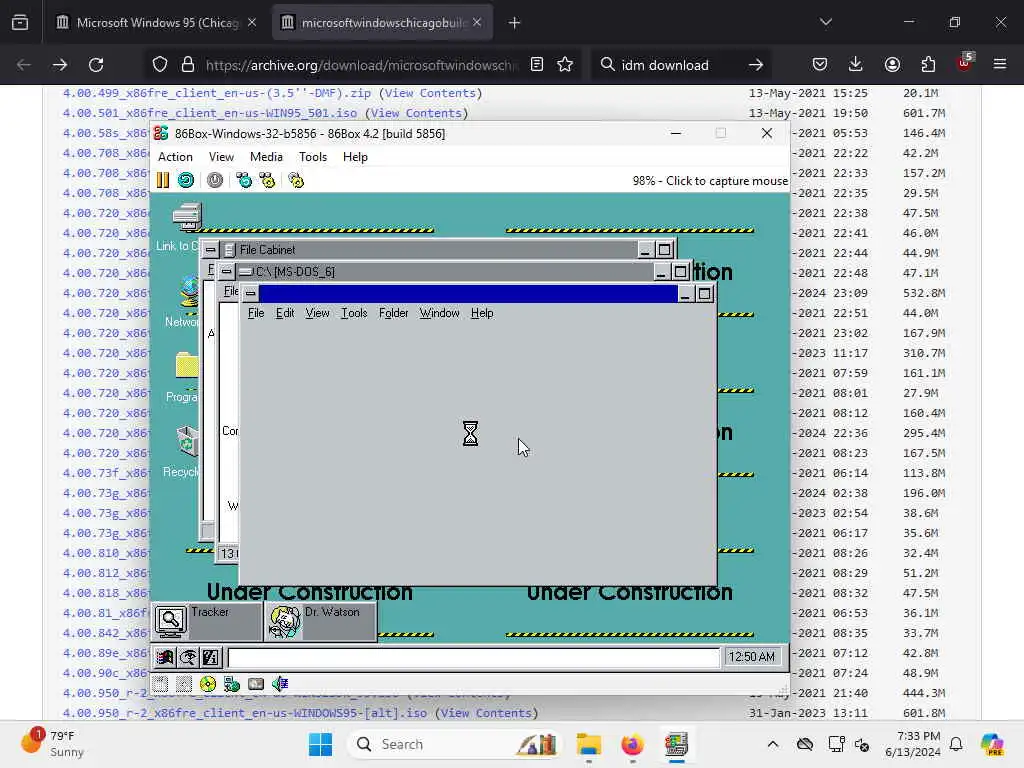Click the network status icon in 86Box

coord(232,684)
